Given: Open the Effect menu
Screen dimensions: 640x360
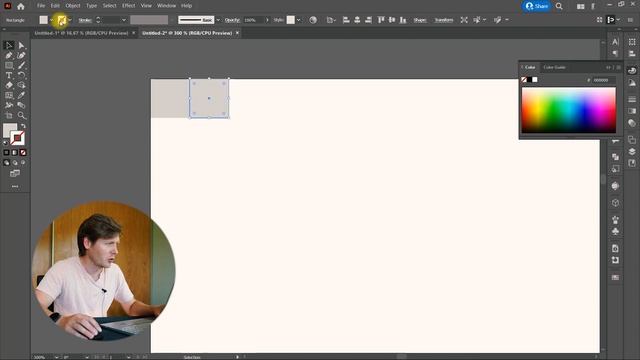Looking at the screenshot, I should pos(129,6).
